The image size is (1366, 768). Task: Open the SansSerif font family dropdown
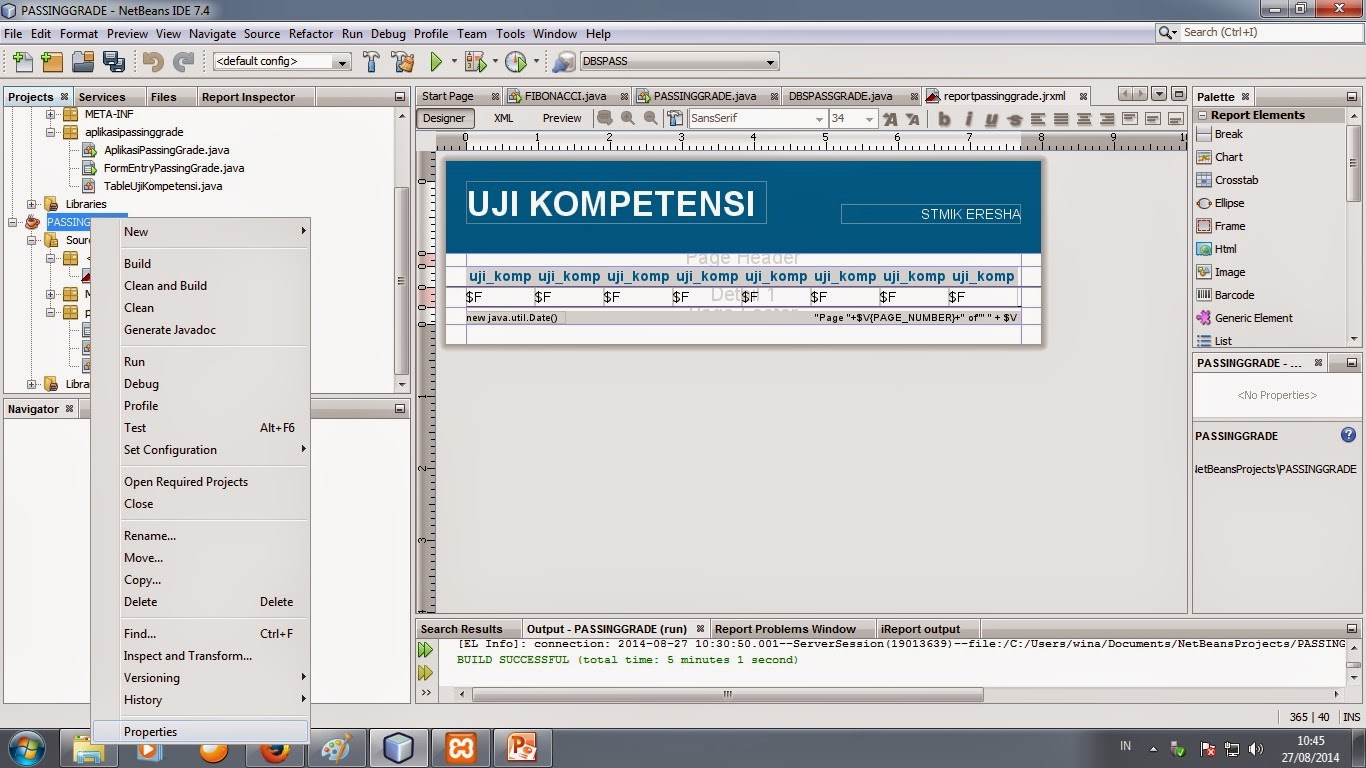[819, 119]
